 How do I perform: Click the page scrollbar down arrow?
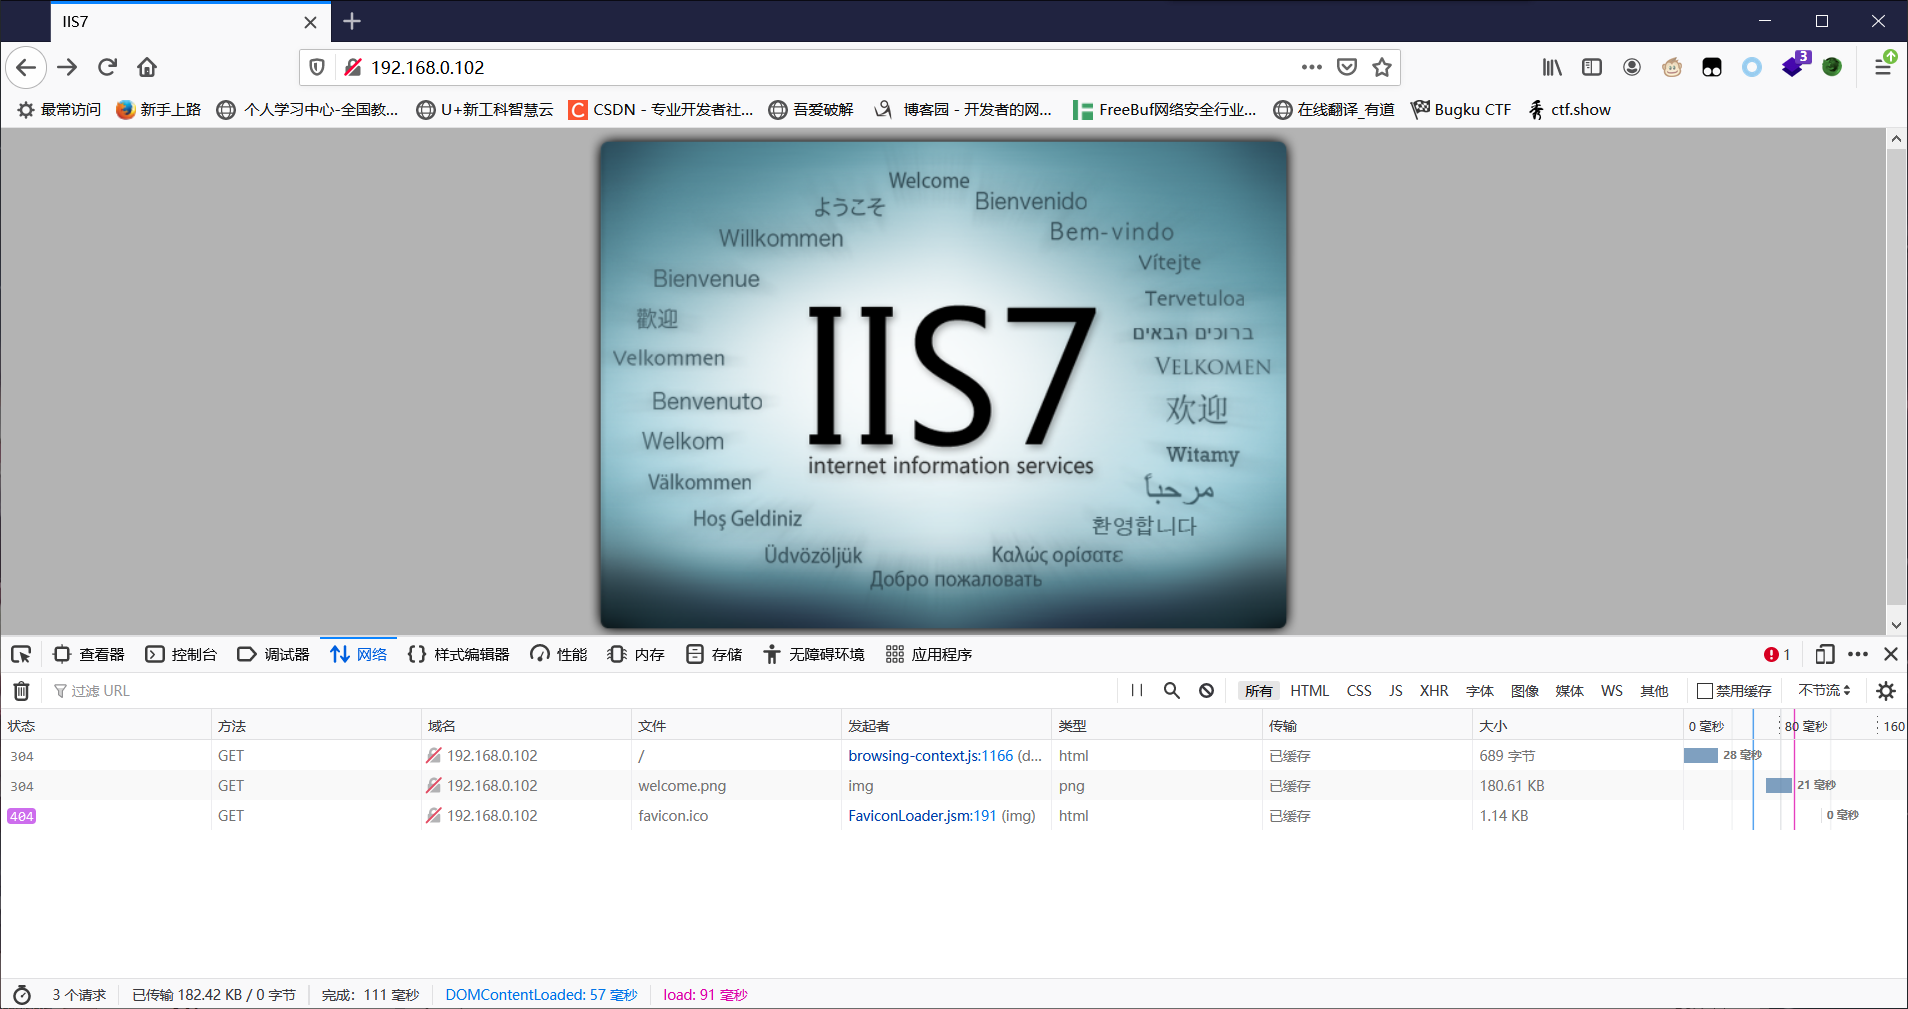pos(1896,625)
